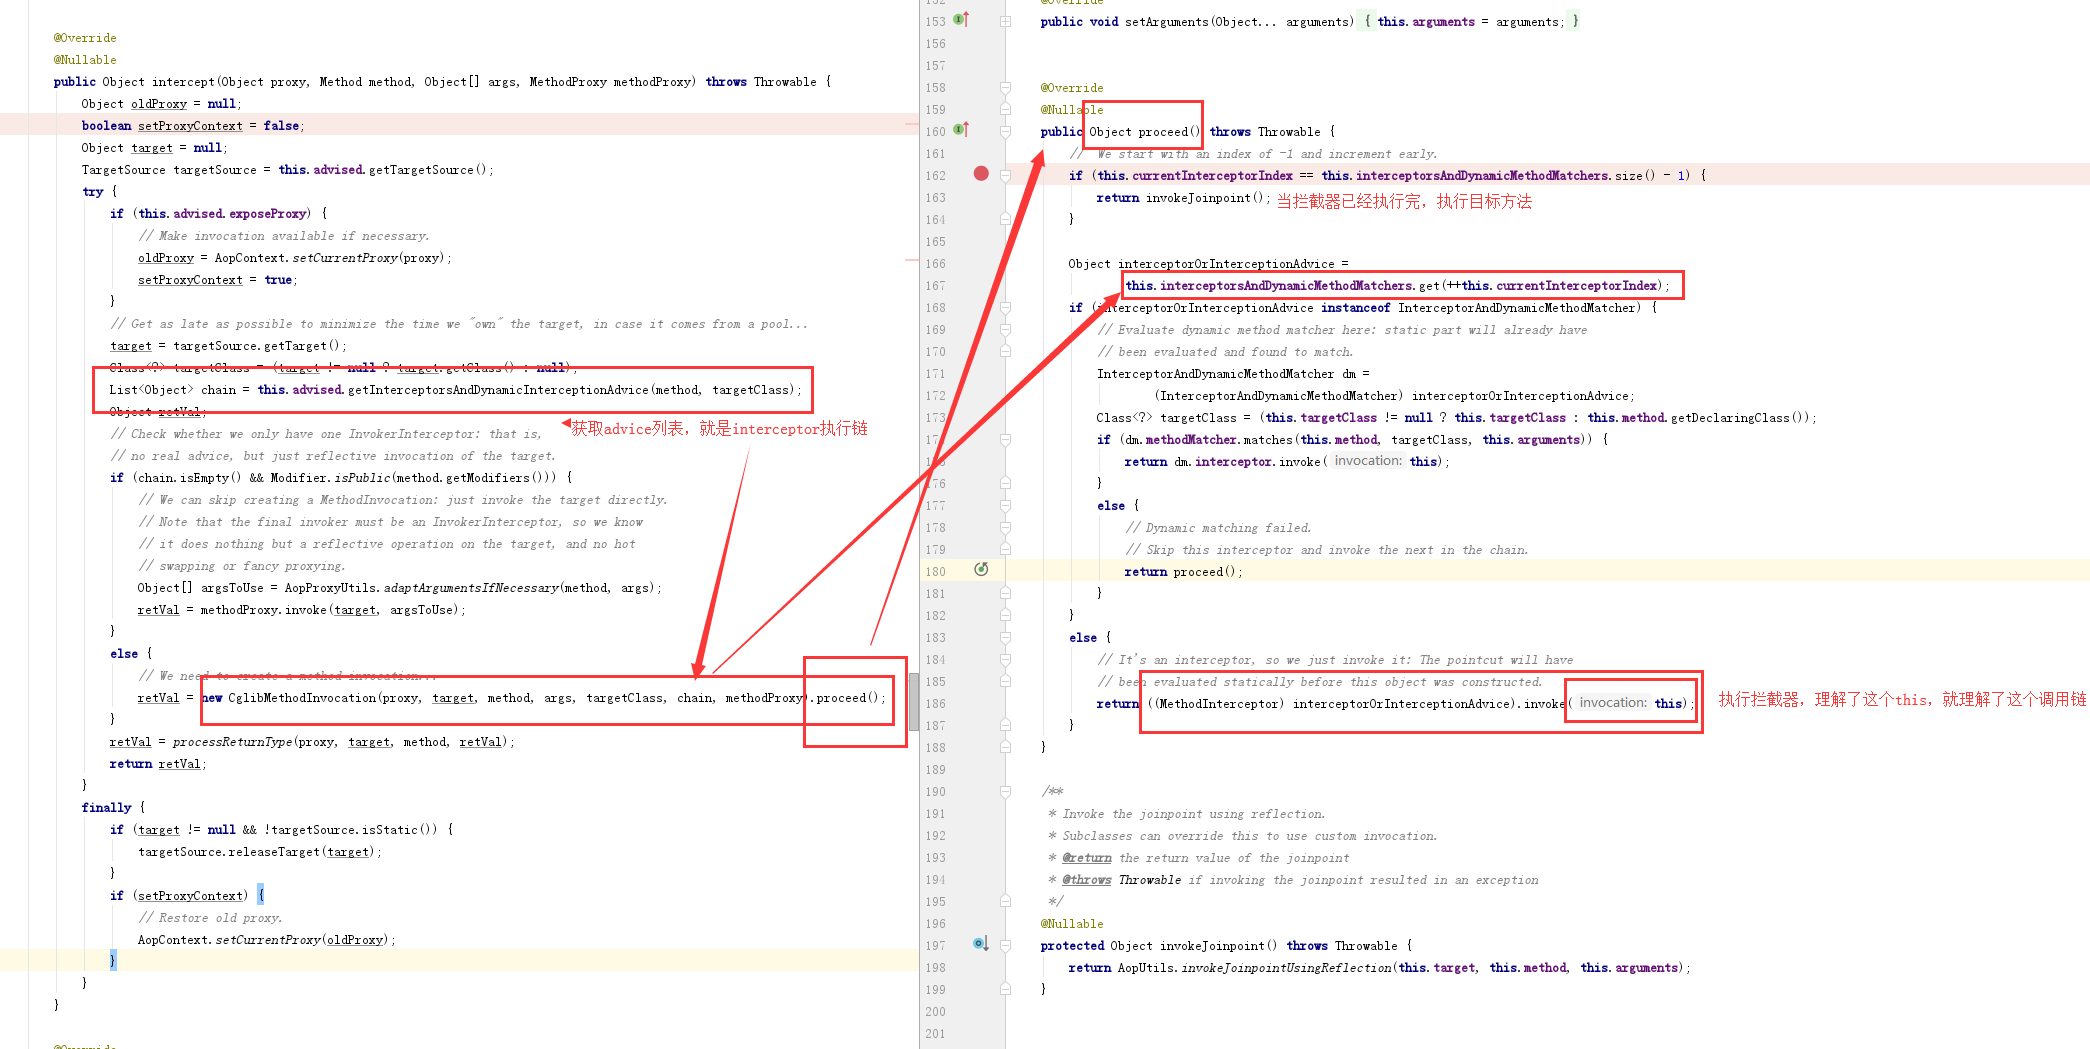
Task: Click the red breakpoint icon on line 162
Action: tap(981, 173)
